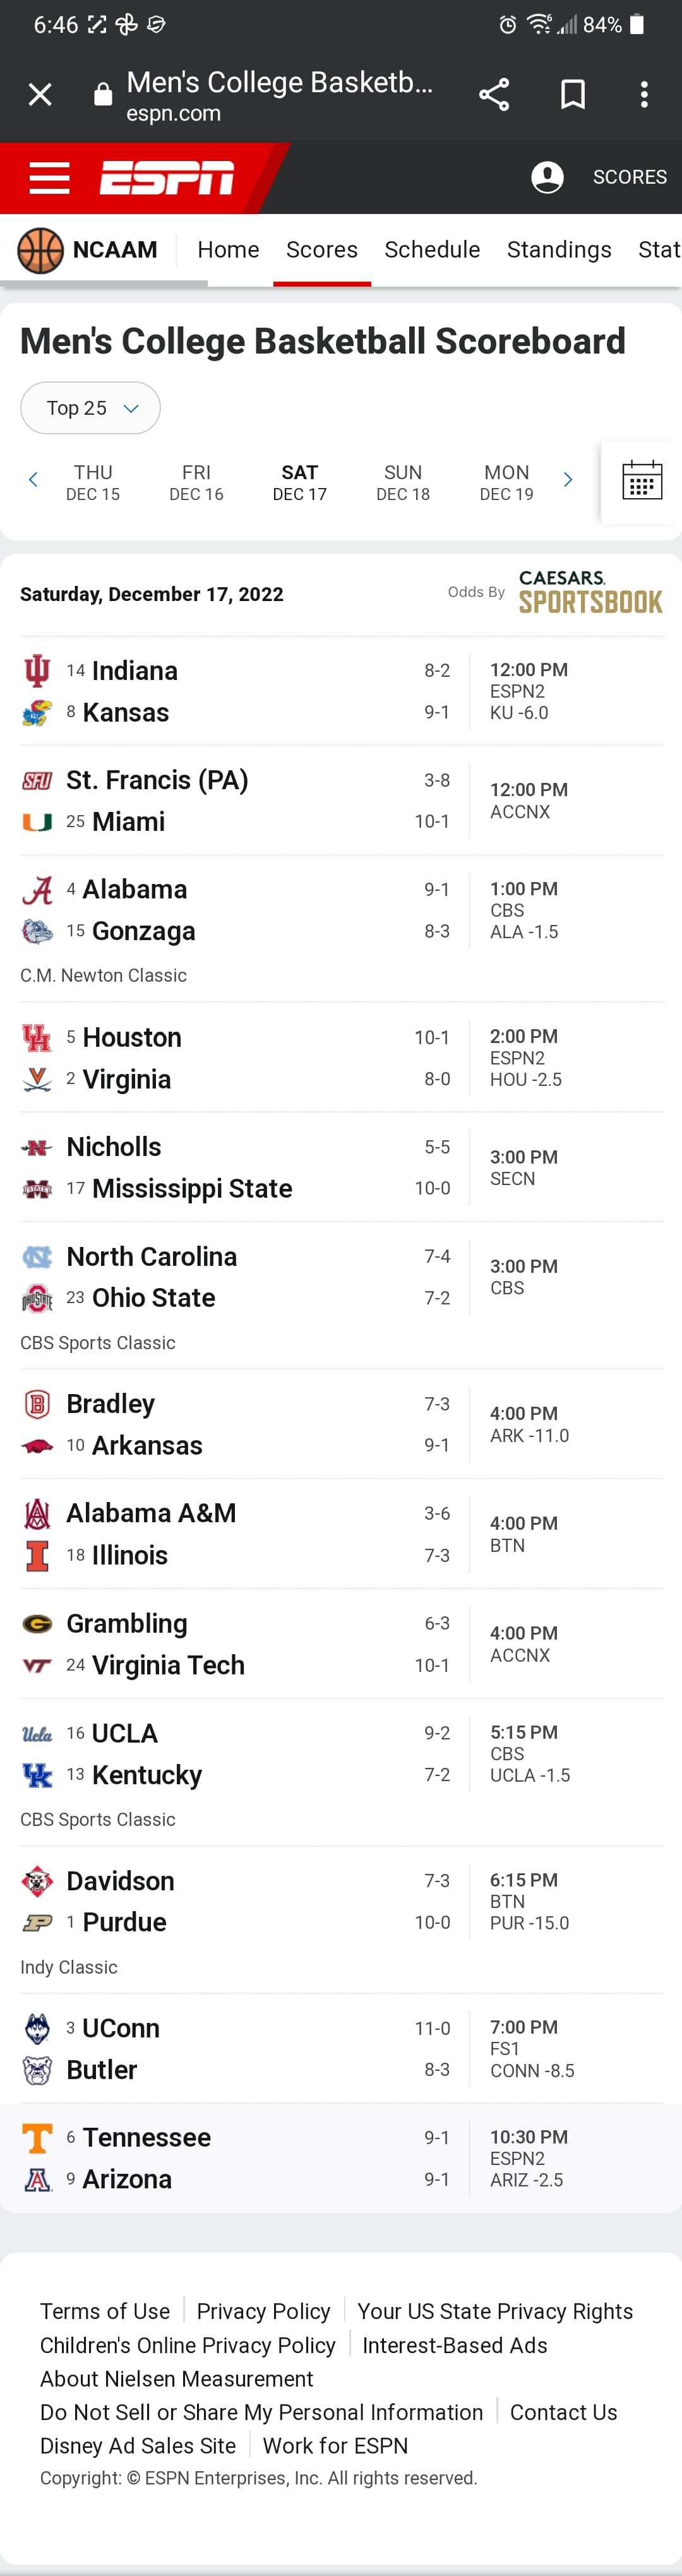Open the Contact Us link
The height and width of the screenshot is (2576, 682).
[x=563, y=2412]
